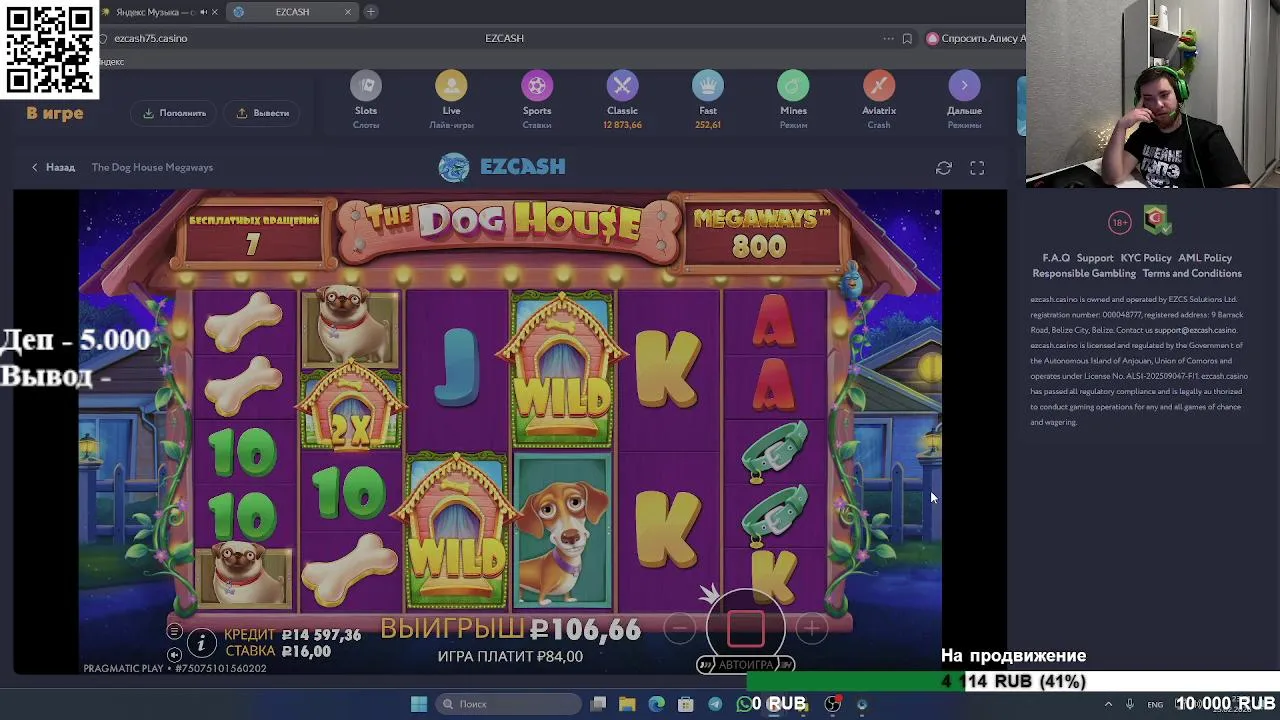Screen dimensions: 1280x720
Task: Close the EZCASH browser tab
Action: [x=348, y=12]
